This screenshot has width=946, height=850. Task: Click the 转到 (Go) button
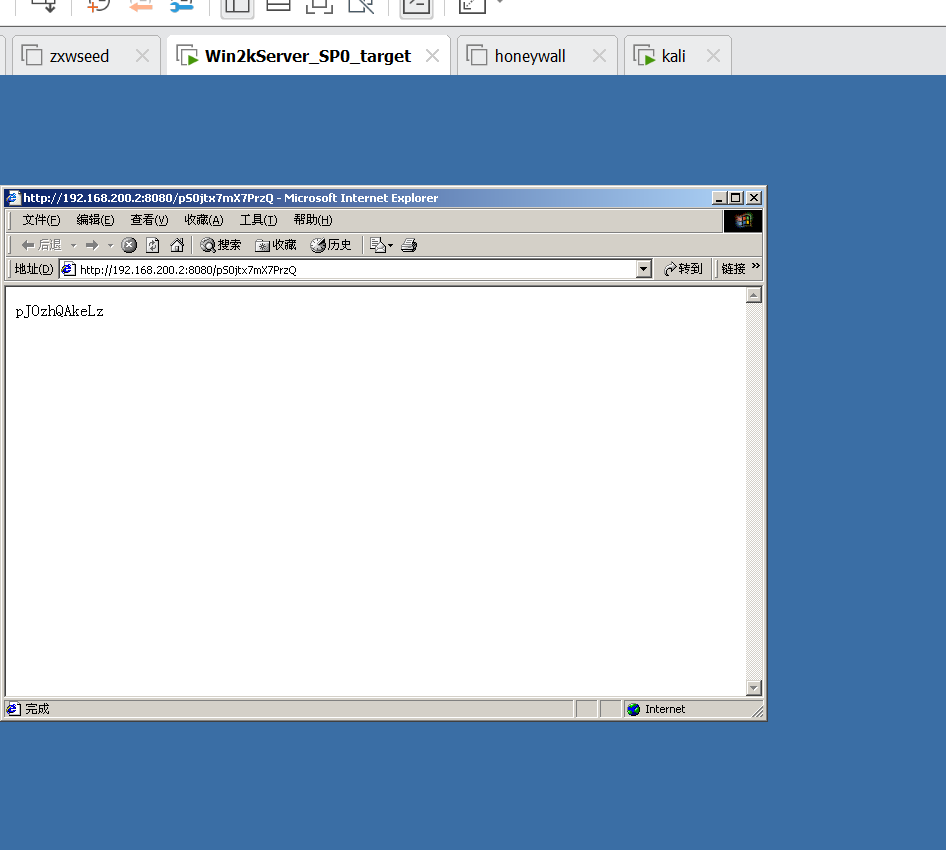pos(684,268)
